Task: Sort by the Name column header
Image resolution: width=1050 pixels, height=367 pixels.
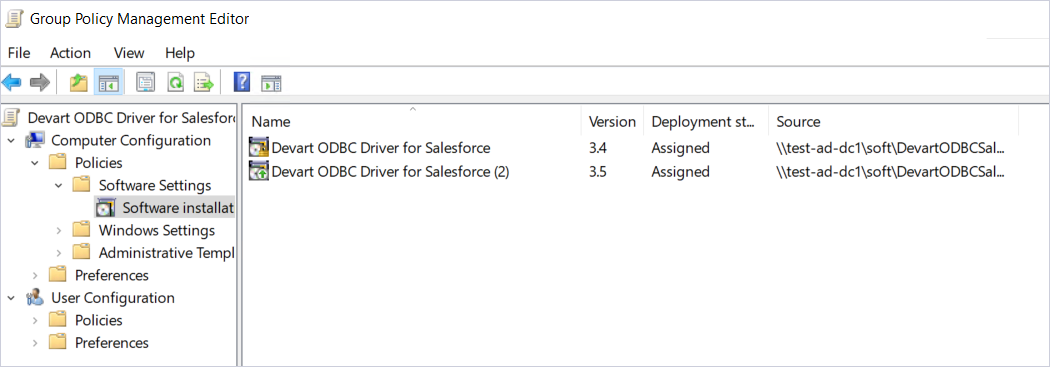Action: [x=412, y=121]
